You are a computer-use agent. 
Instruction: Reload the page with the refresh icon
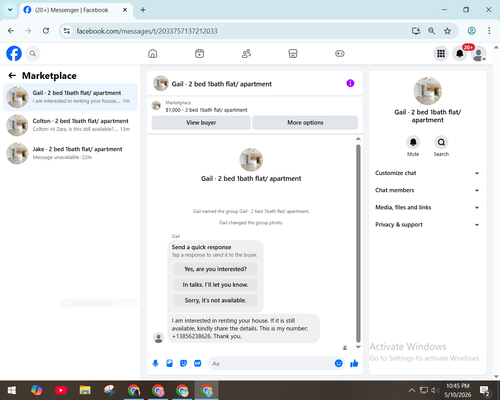pyautogui.click(x=46, y=31)
